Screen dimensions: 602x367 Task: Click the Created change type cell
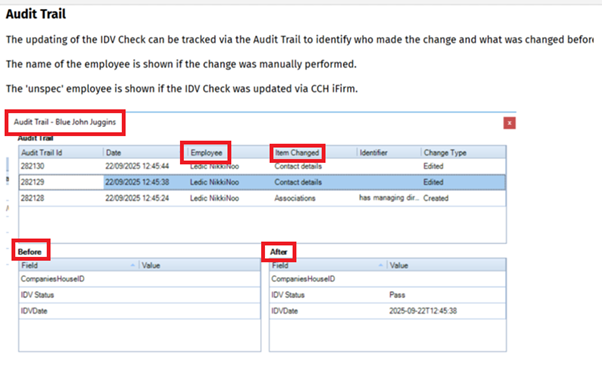pyautogui.click(x=436, y=198)
